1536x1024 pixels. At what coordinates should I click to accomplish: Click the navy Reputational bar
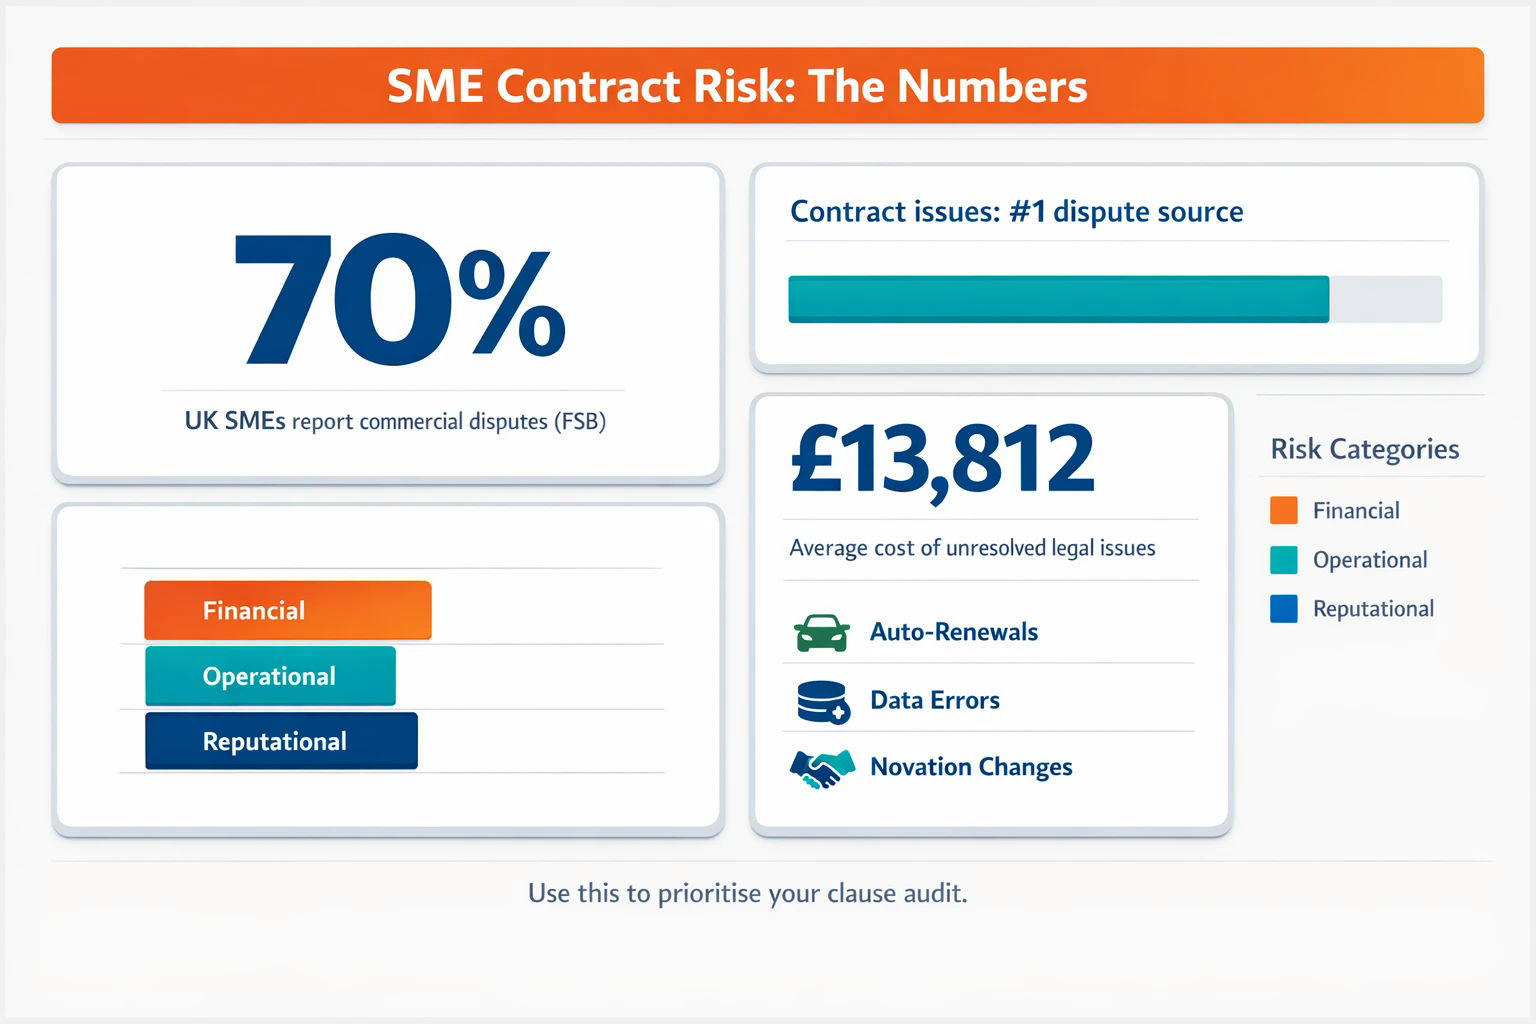coord(281,741)
